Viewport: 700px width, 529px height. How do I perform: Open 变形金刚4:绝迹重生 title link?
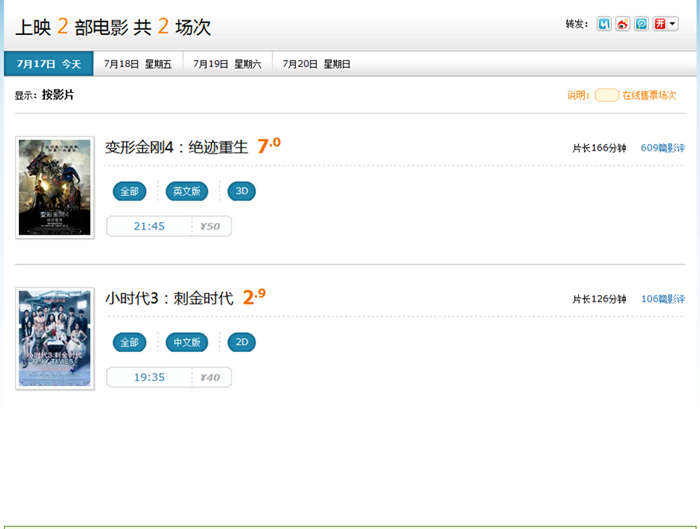[176, 147]
